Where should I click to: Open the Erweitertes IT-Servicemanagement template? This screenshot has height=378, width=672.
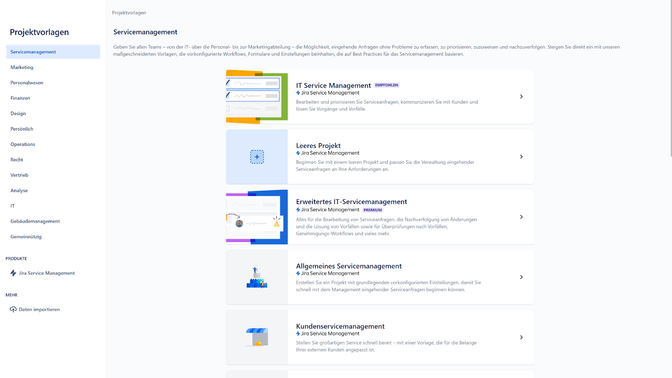[380, 217]
